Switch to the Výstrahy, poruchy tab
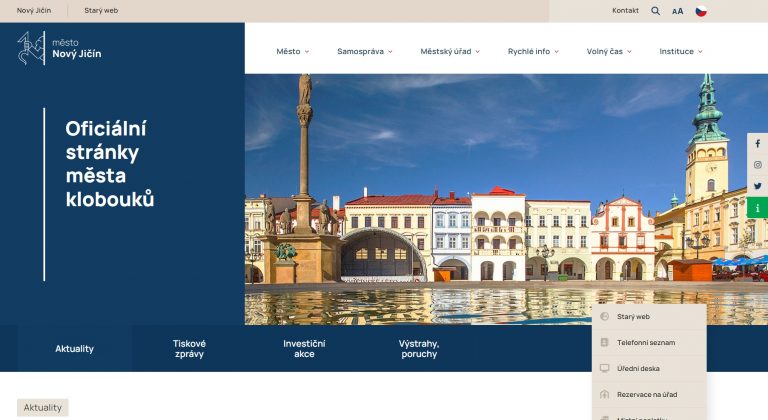This screenshot has width=768, height=420. pyautogui.click(x=419, y=348)
